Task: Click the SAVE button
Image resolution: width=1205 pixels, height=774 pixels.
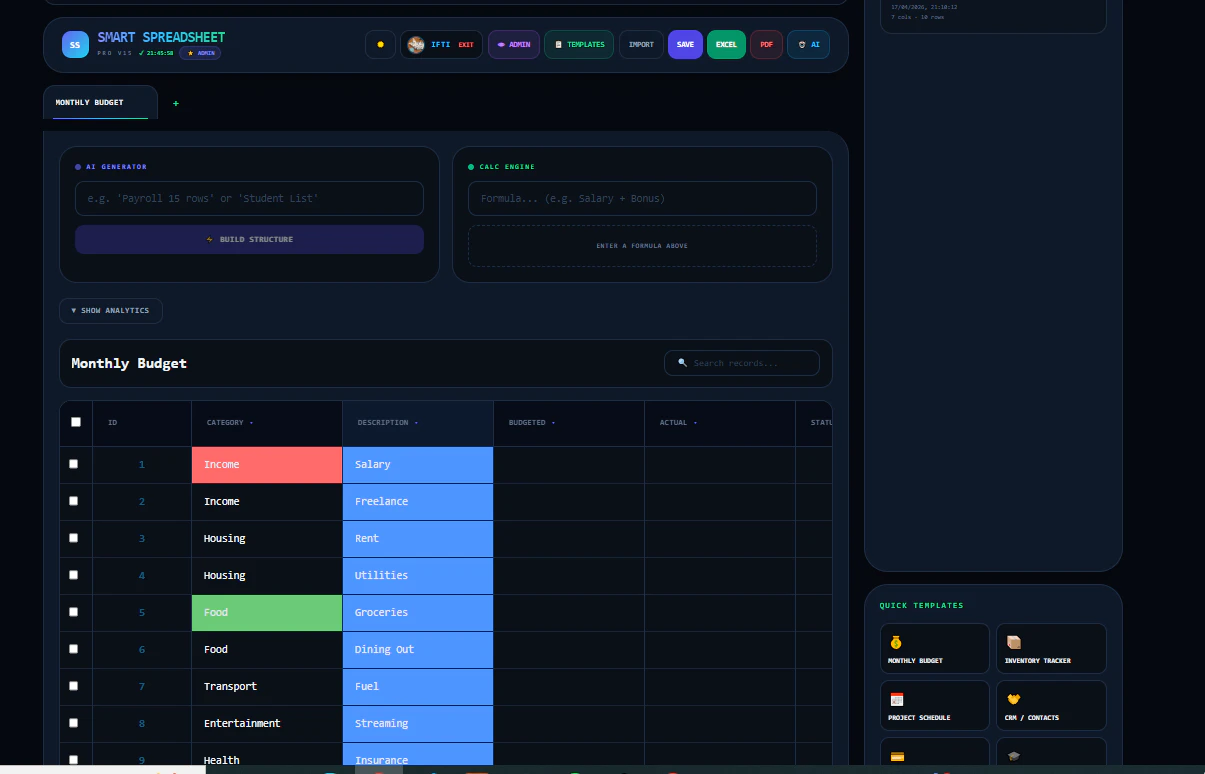Action: click(685, 45)
